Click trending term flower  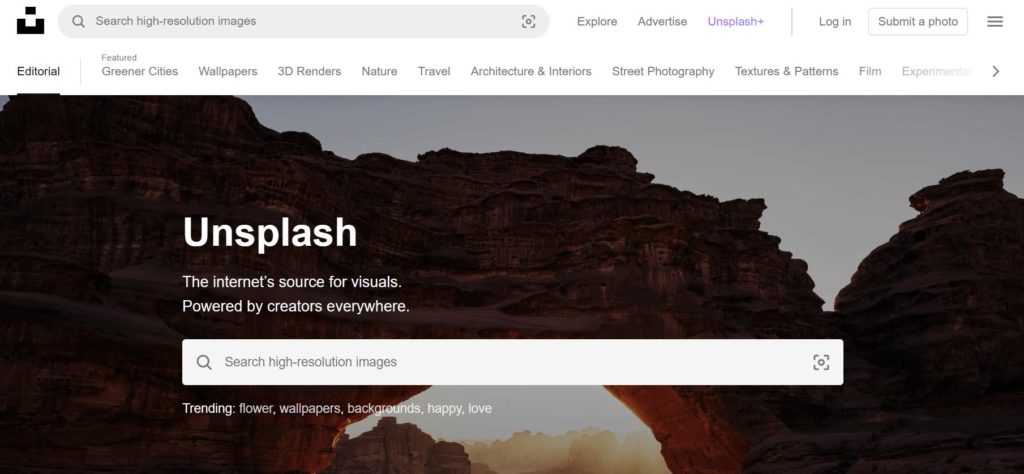[x=255, y=409]
